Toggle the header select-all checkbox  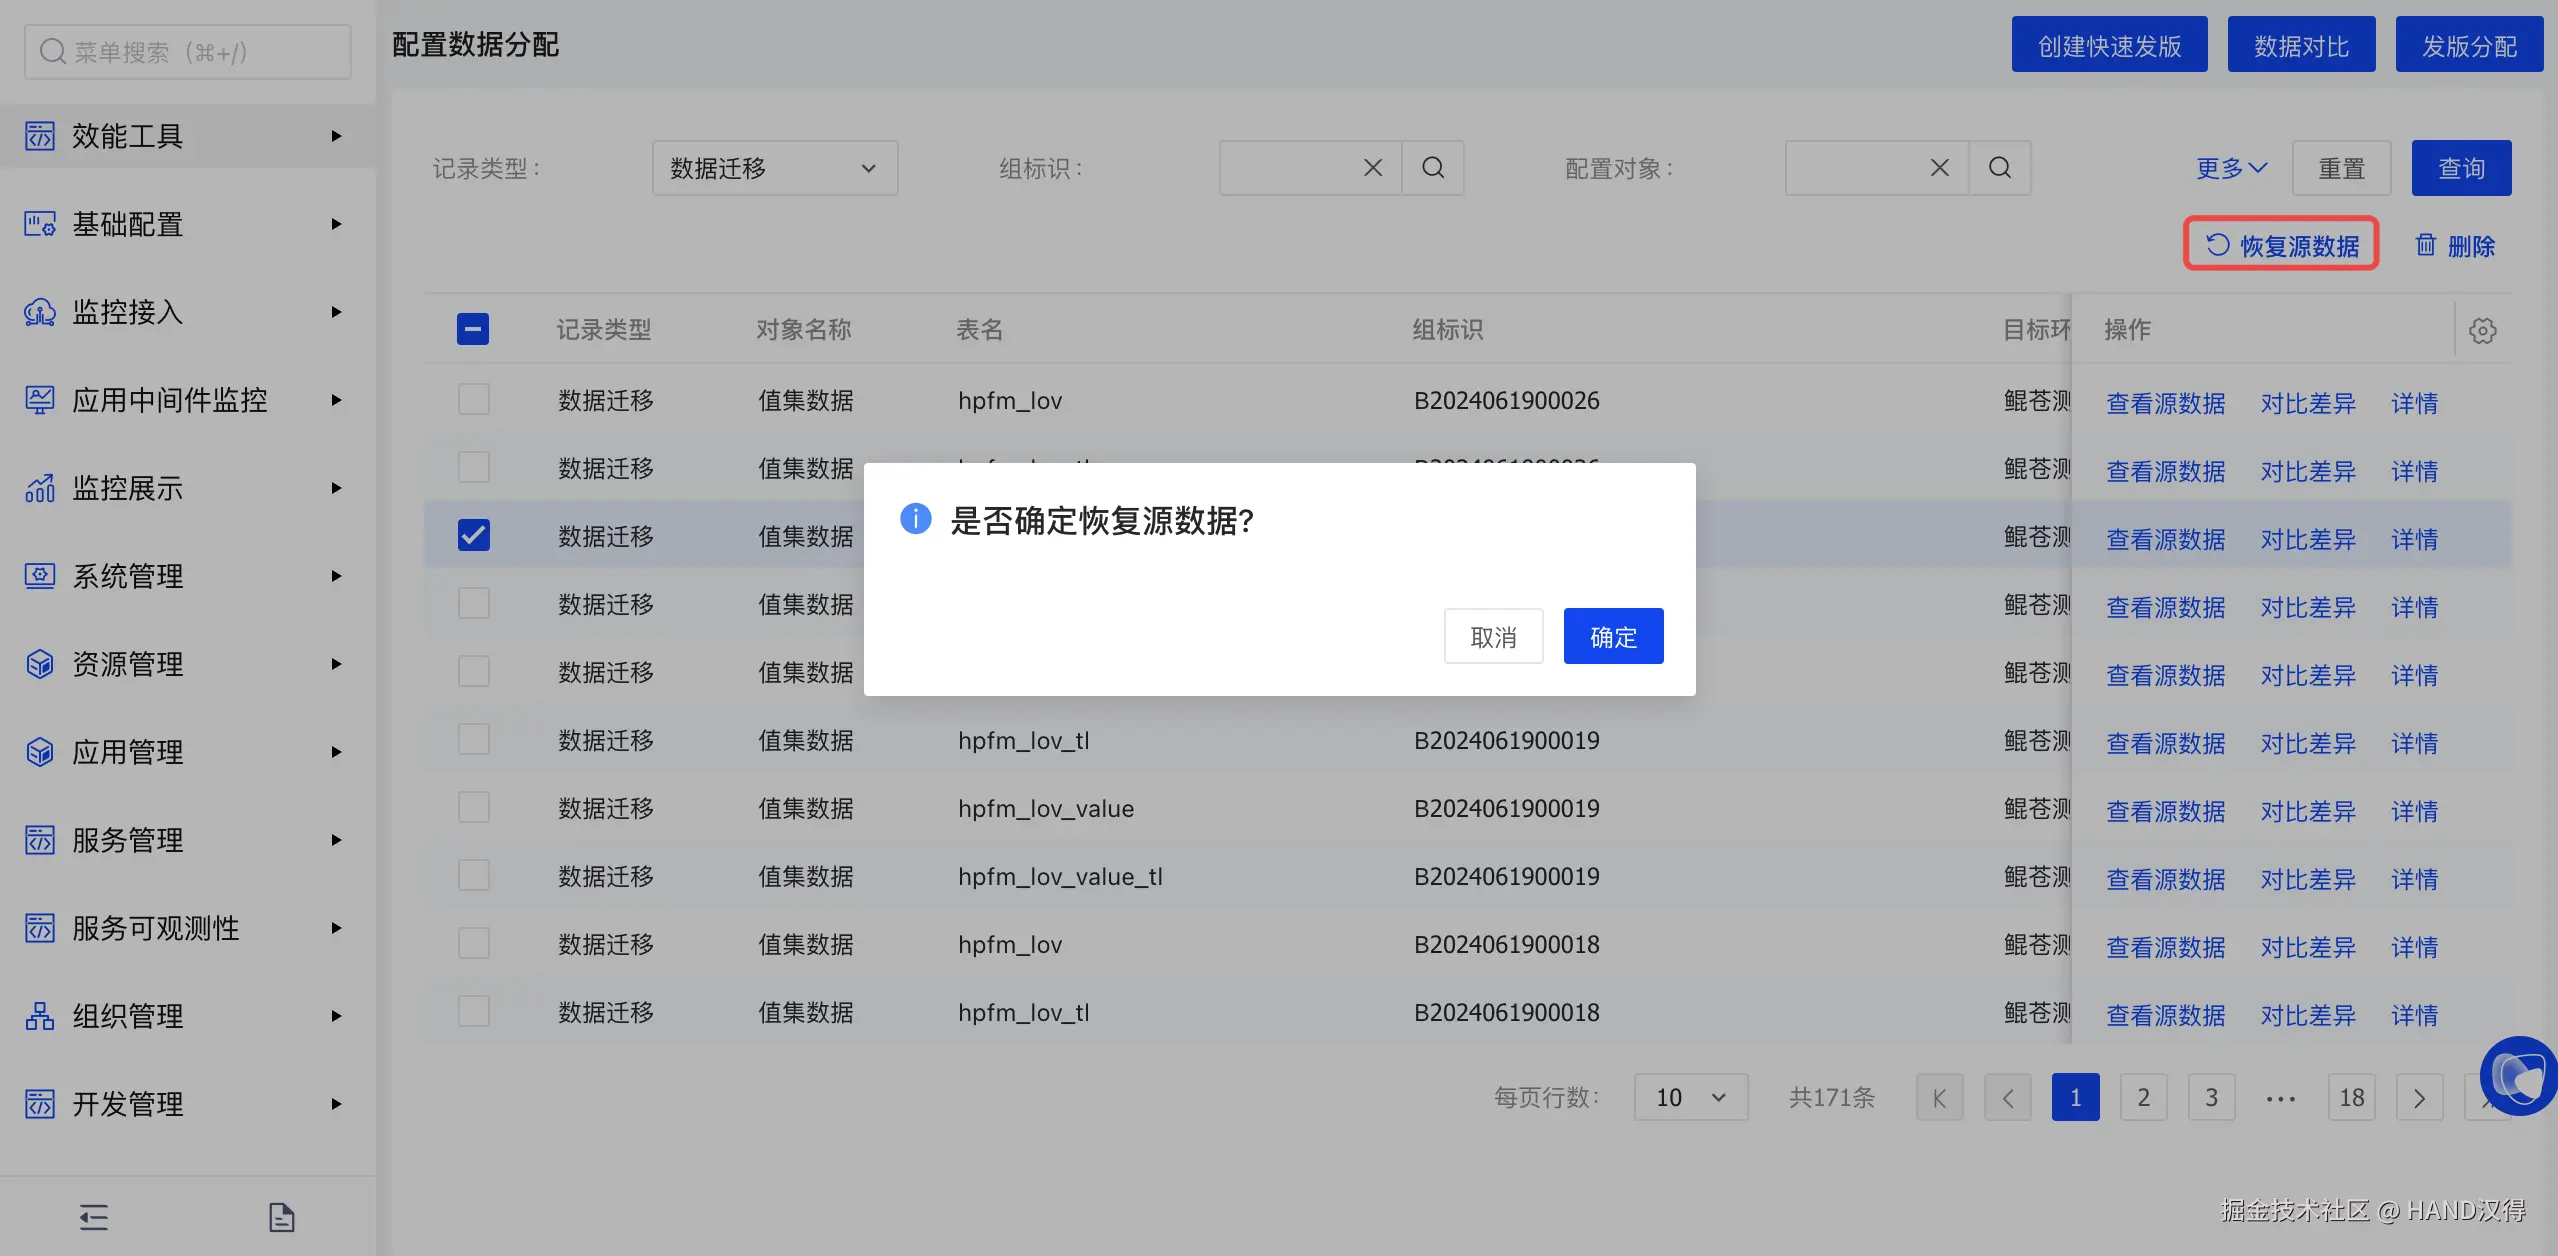click(x=473, y=329)
